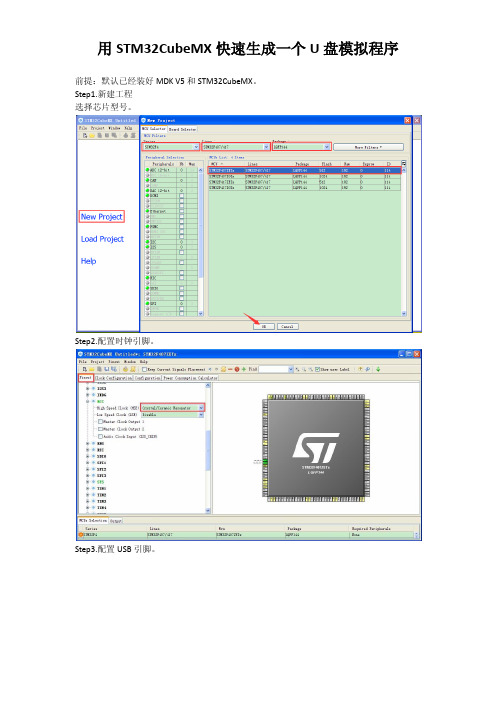Expand the RTC tree node

(87, 449)
